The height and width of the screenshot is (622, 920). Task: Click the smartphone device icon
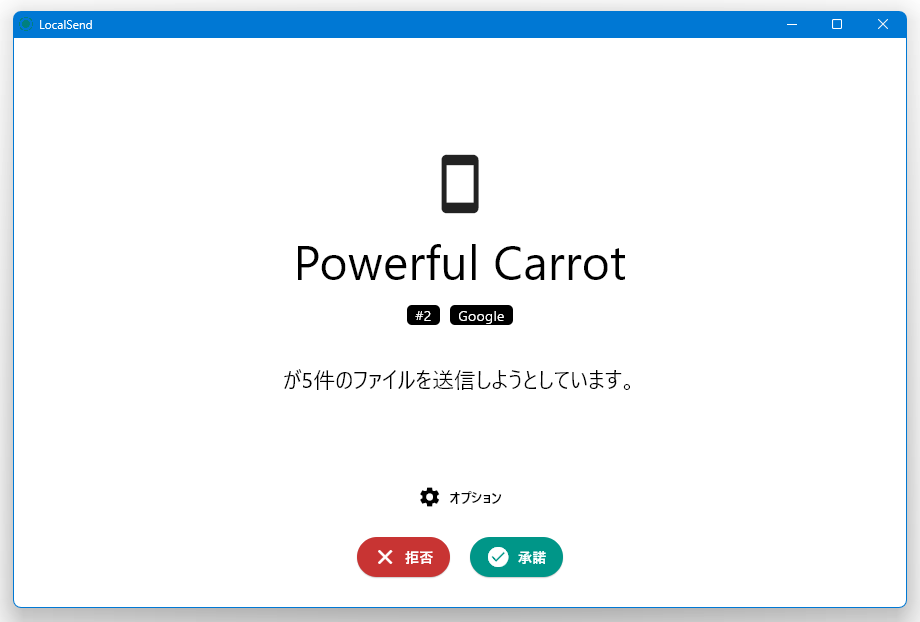pyautogui.click(x=460, y=184)
